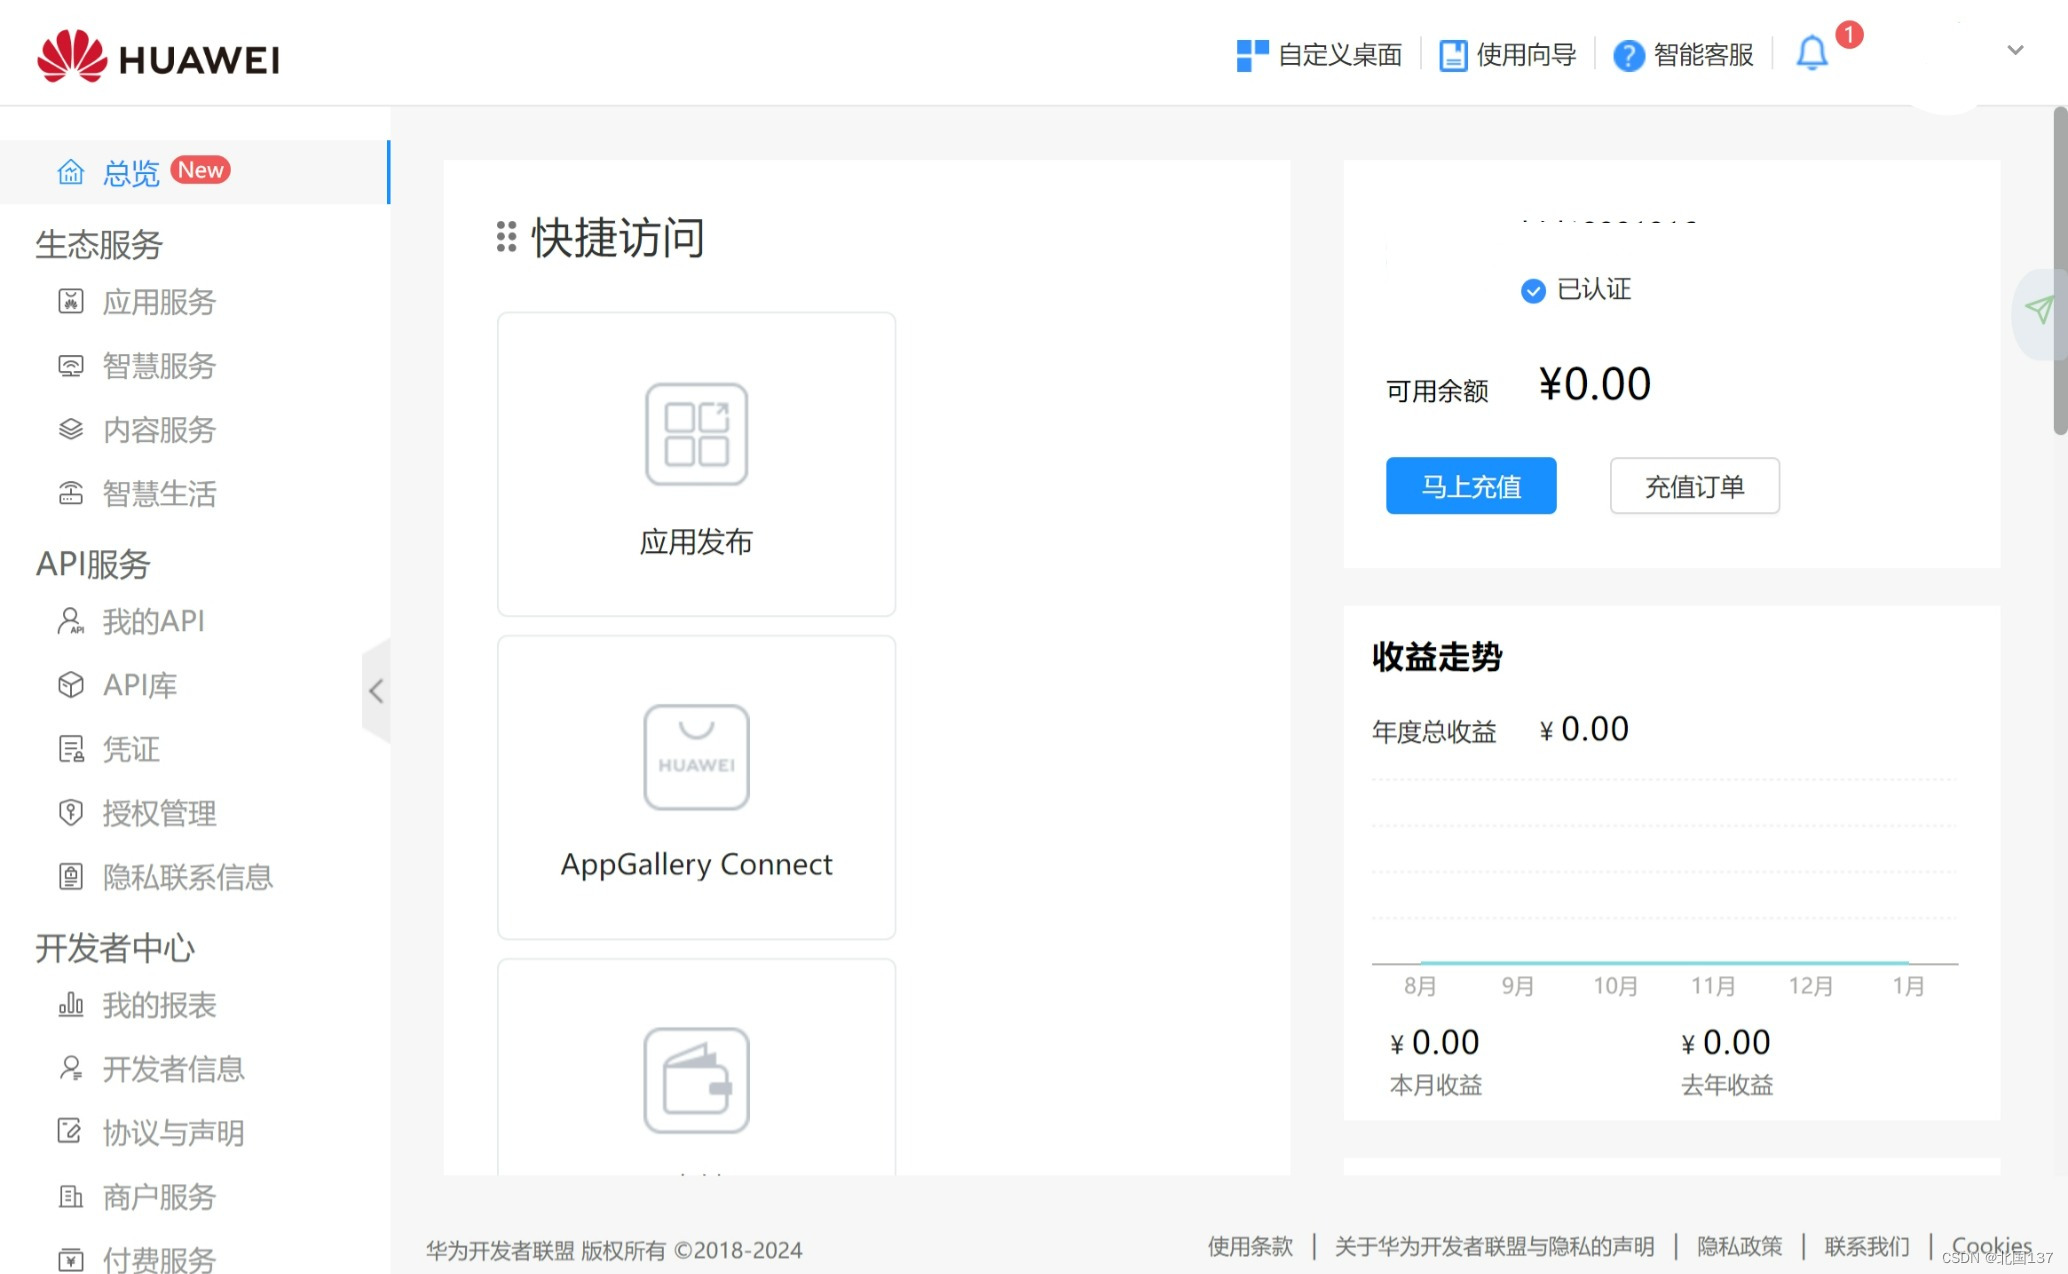
Task: Click the 马上充值 button
Action: [x=1470, y=486]
